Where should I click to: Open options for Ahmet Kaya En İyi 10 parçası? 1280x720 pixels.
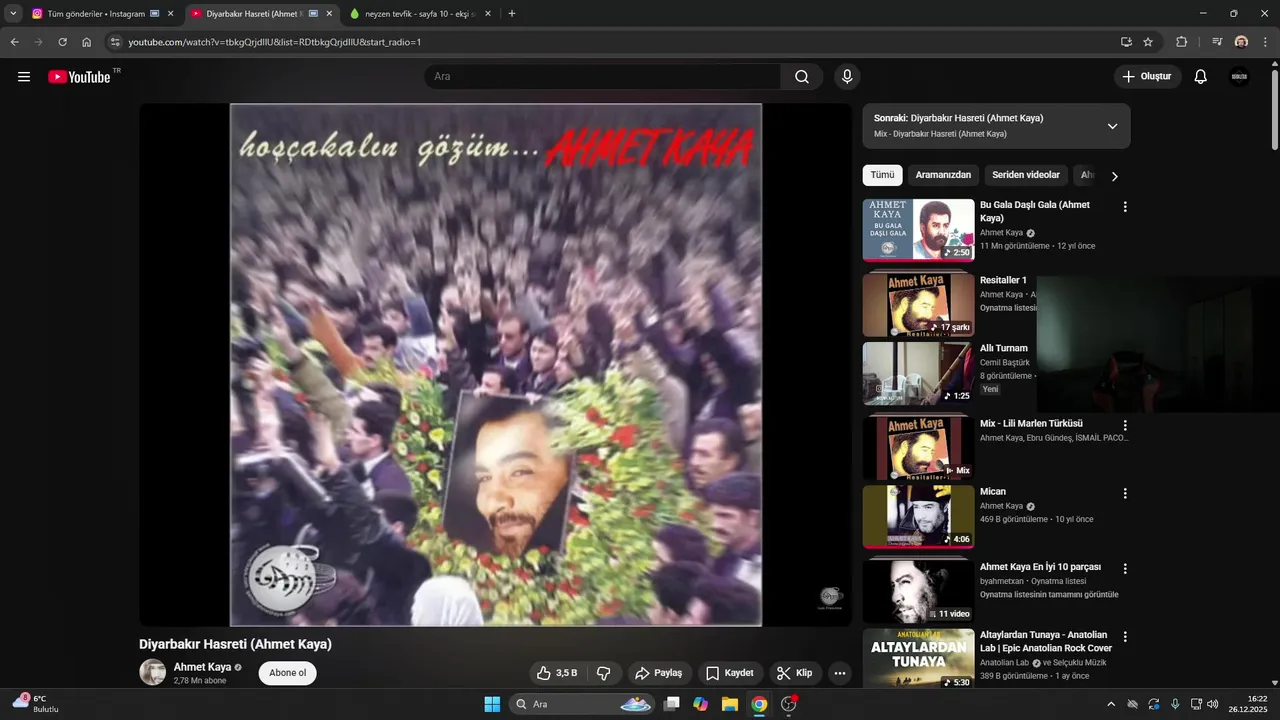pos(1125,568)
